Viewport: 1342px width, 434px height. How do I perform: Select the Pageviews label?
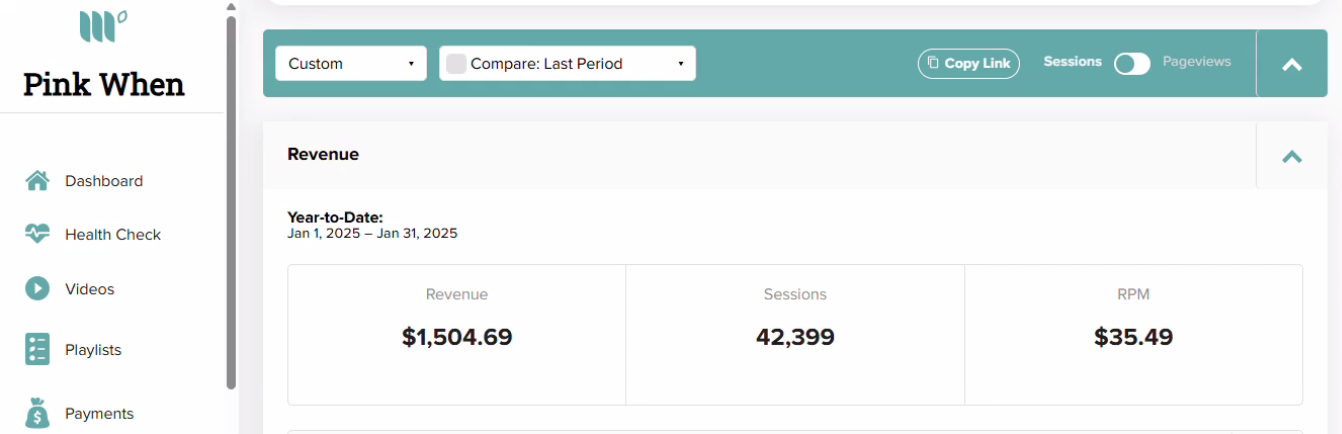coord(1196,62)
